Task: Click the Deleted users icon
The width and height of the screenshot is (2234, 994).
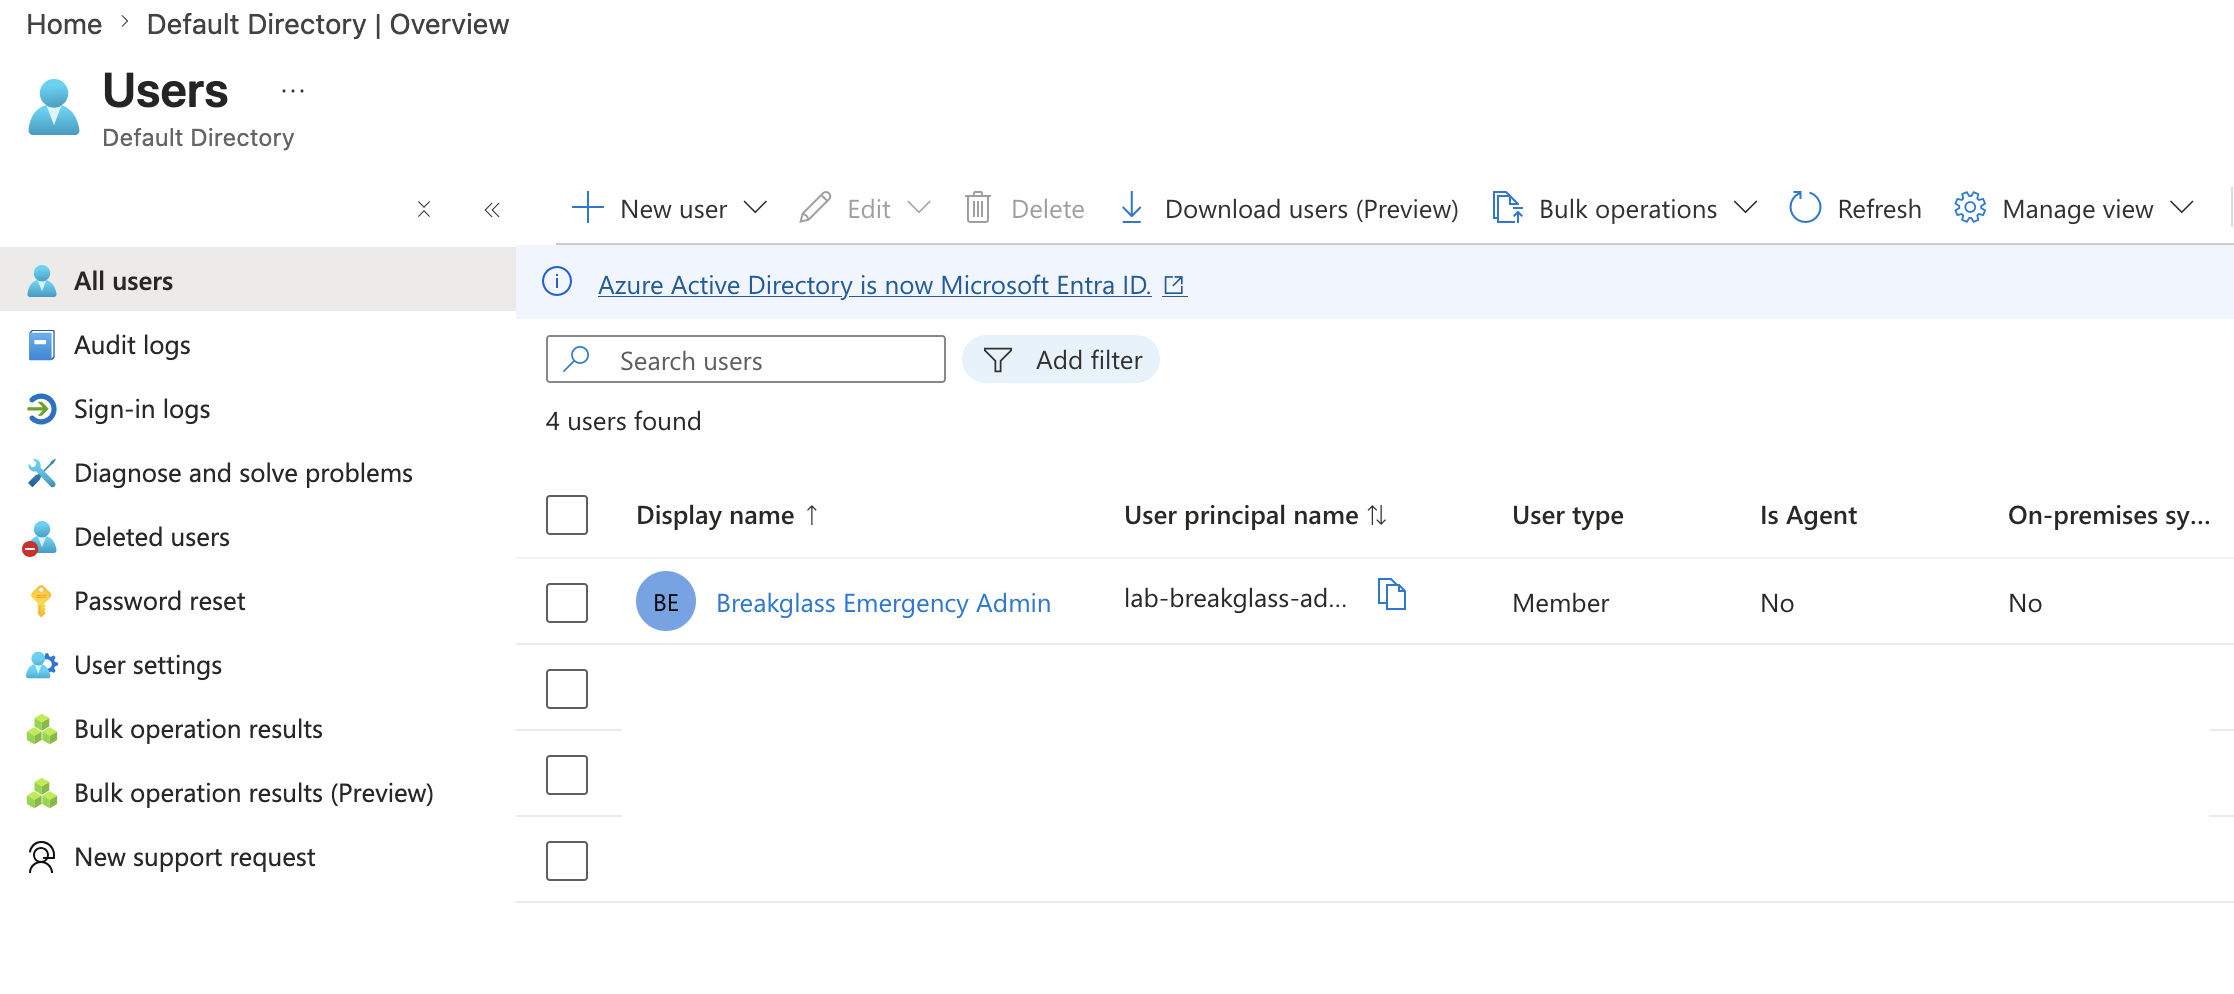Action: (40, 538)
